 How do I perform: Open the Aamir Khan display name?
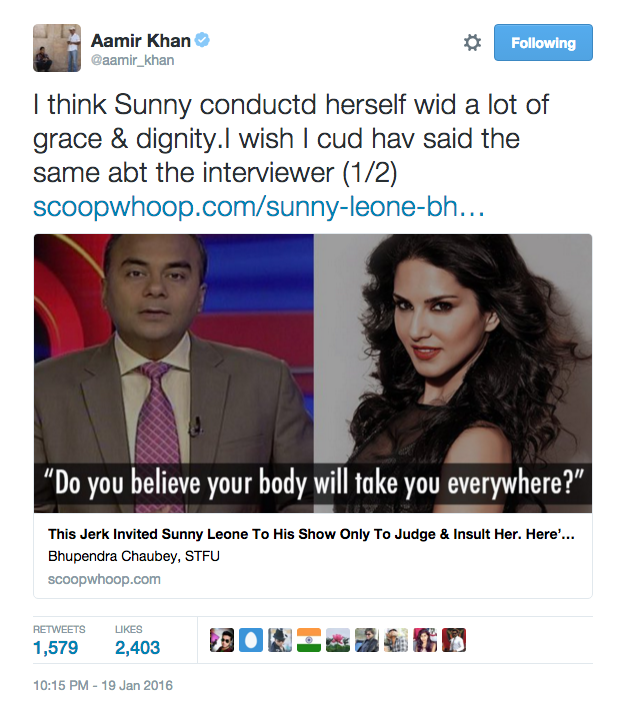[141, 41]
